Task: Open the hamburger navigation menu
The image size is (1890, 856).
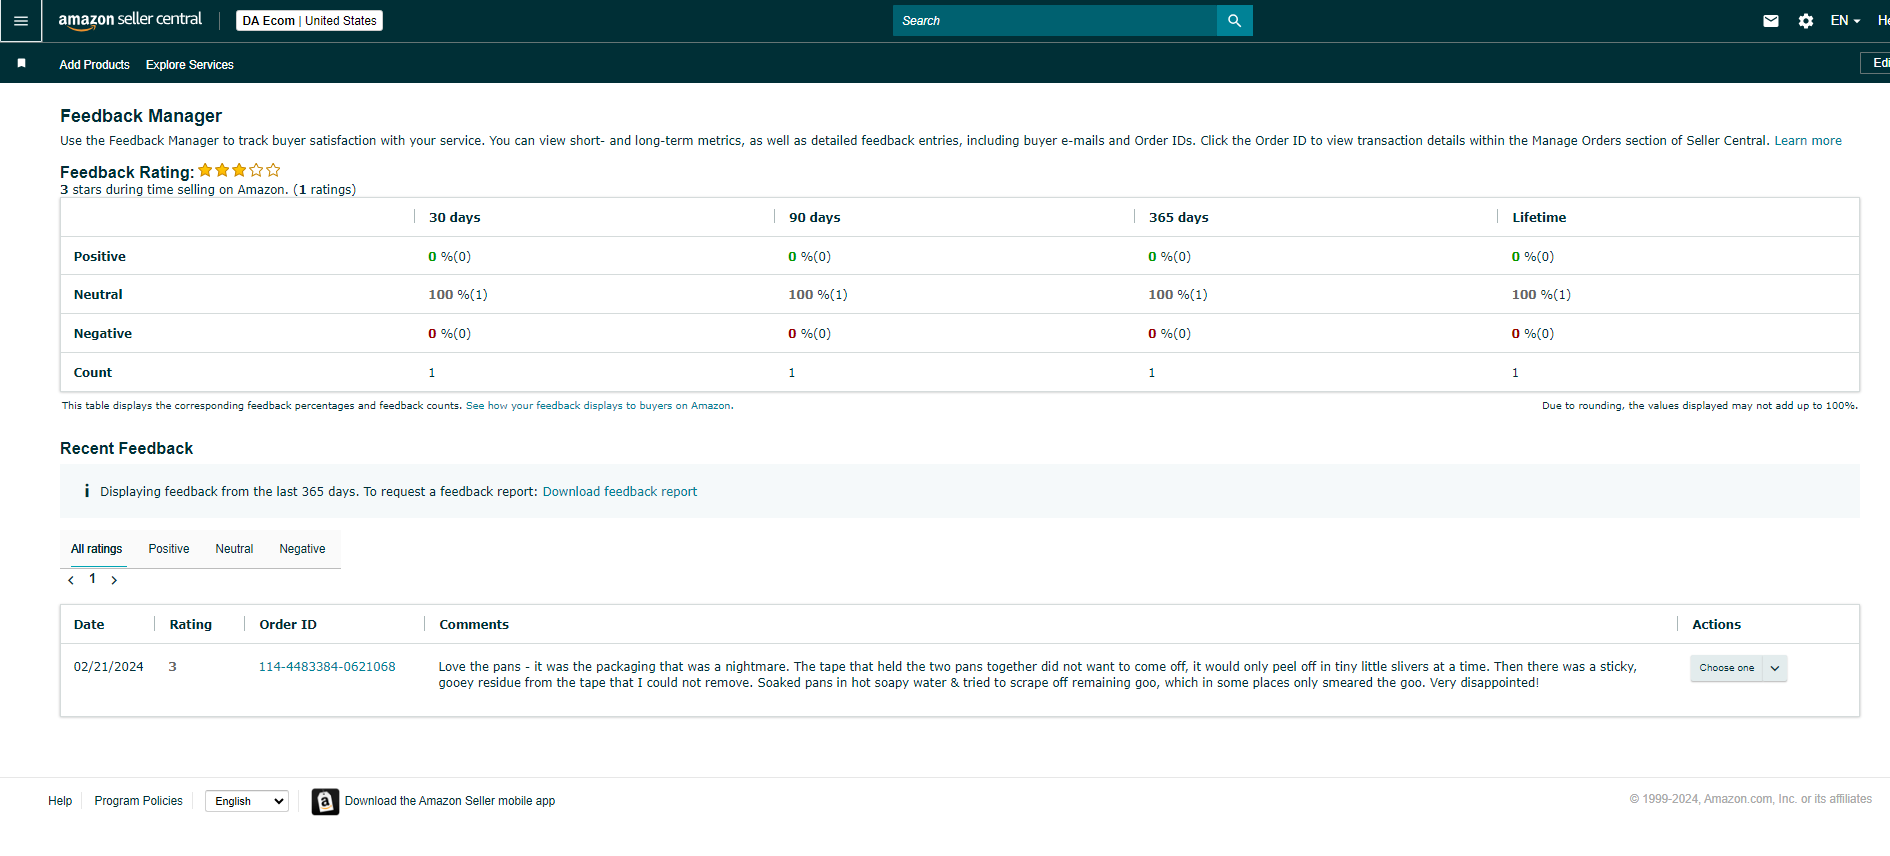Action: [20, 20]
